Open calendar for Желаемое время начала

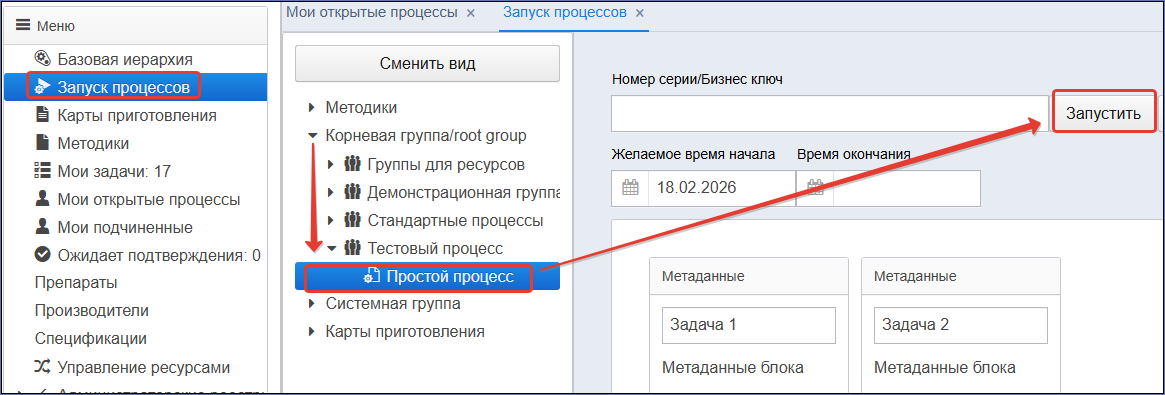click(x=630, y=188)
